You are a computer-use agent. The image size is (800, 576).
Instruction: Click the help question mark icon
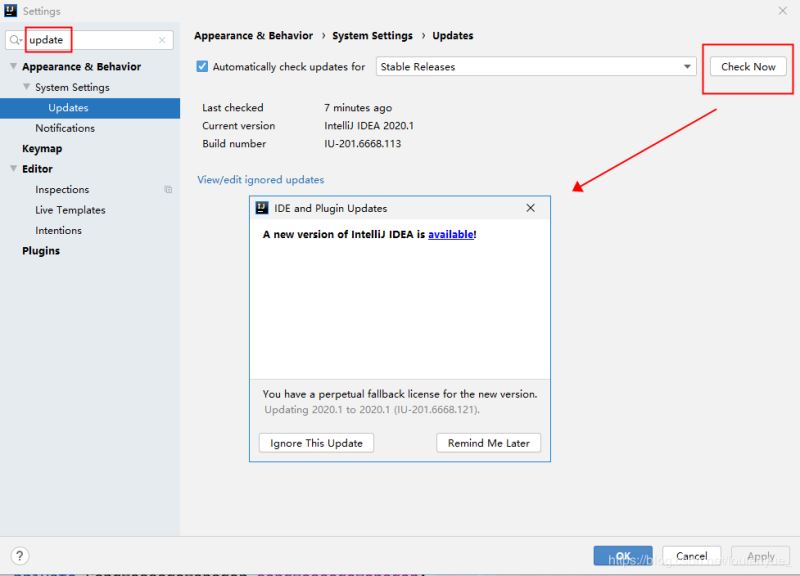coord(19,555)
